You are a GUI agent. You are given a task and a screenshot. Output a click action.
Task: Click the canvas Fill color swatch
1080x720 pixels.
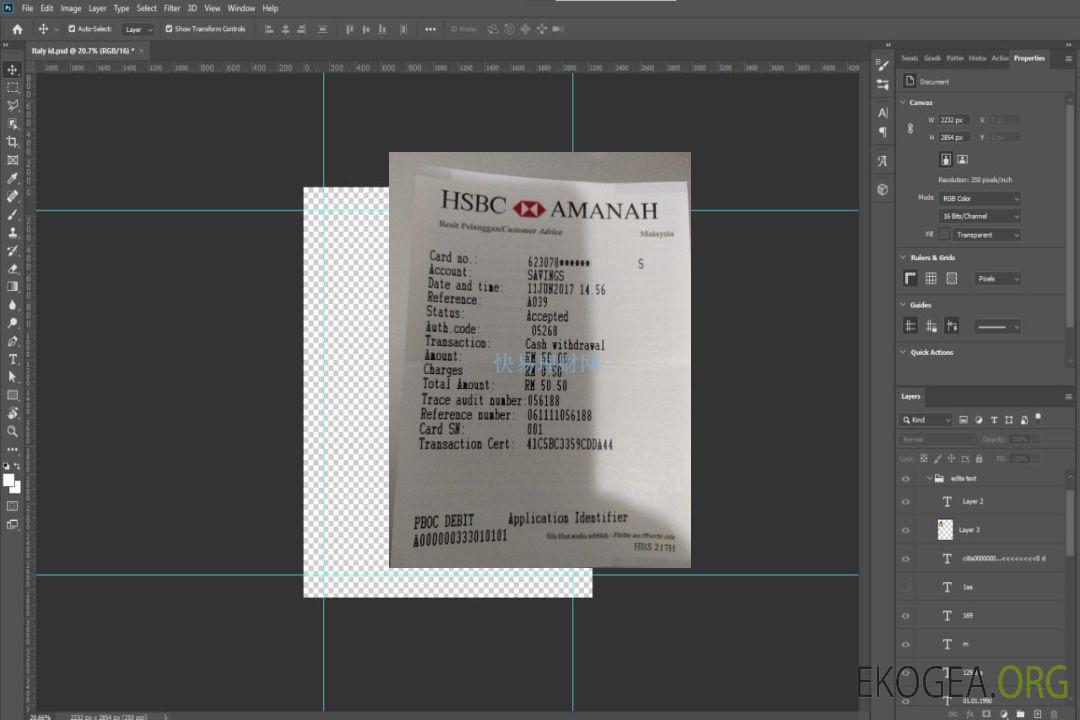click(944, 235)
